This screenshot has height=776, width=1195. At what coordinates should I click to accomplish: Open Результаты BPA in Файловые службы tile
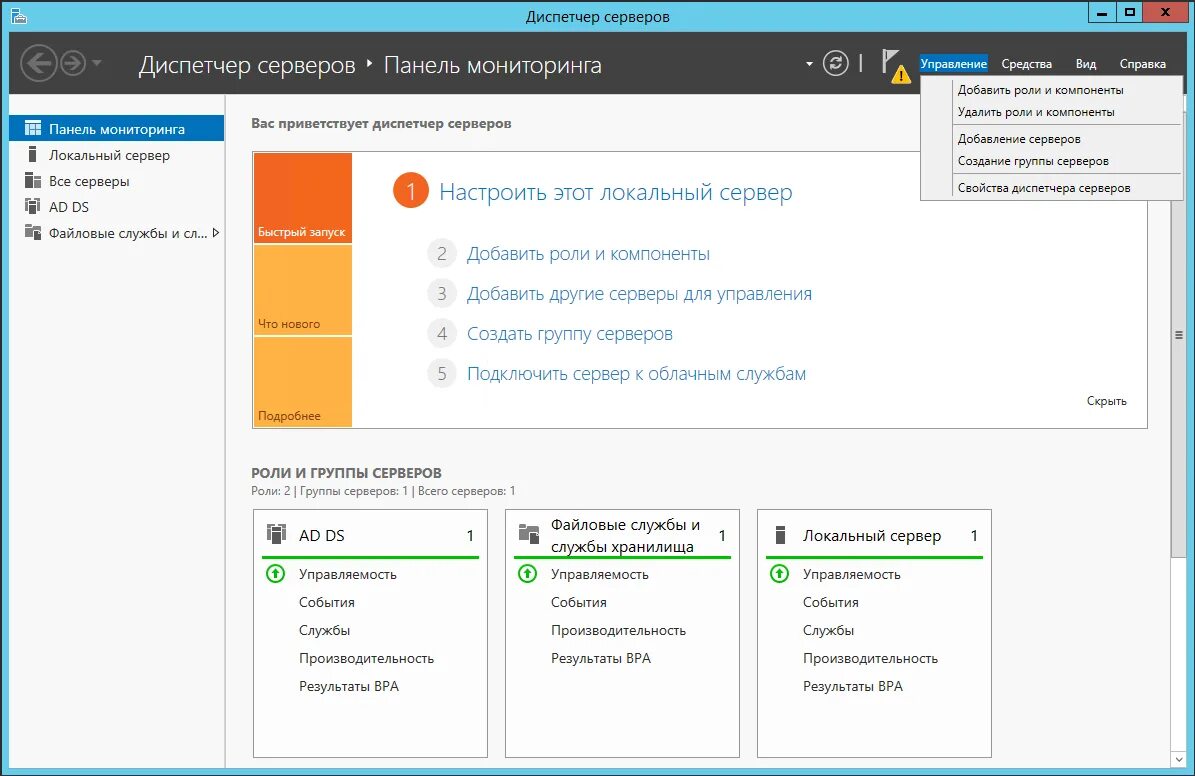click(601, 658)
